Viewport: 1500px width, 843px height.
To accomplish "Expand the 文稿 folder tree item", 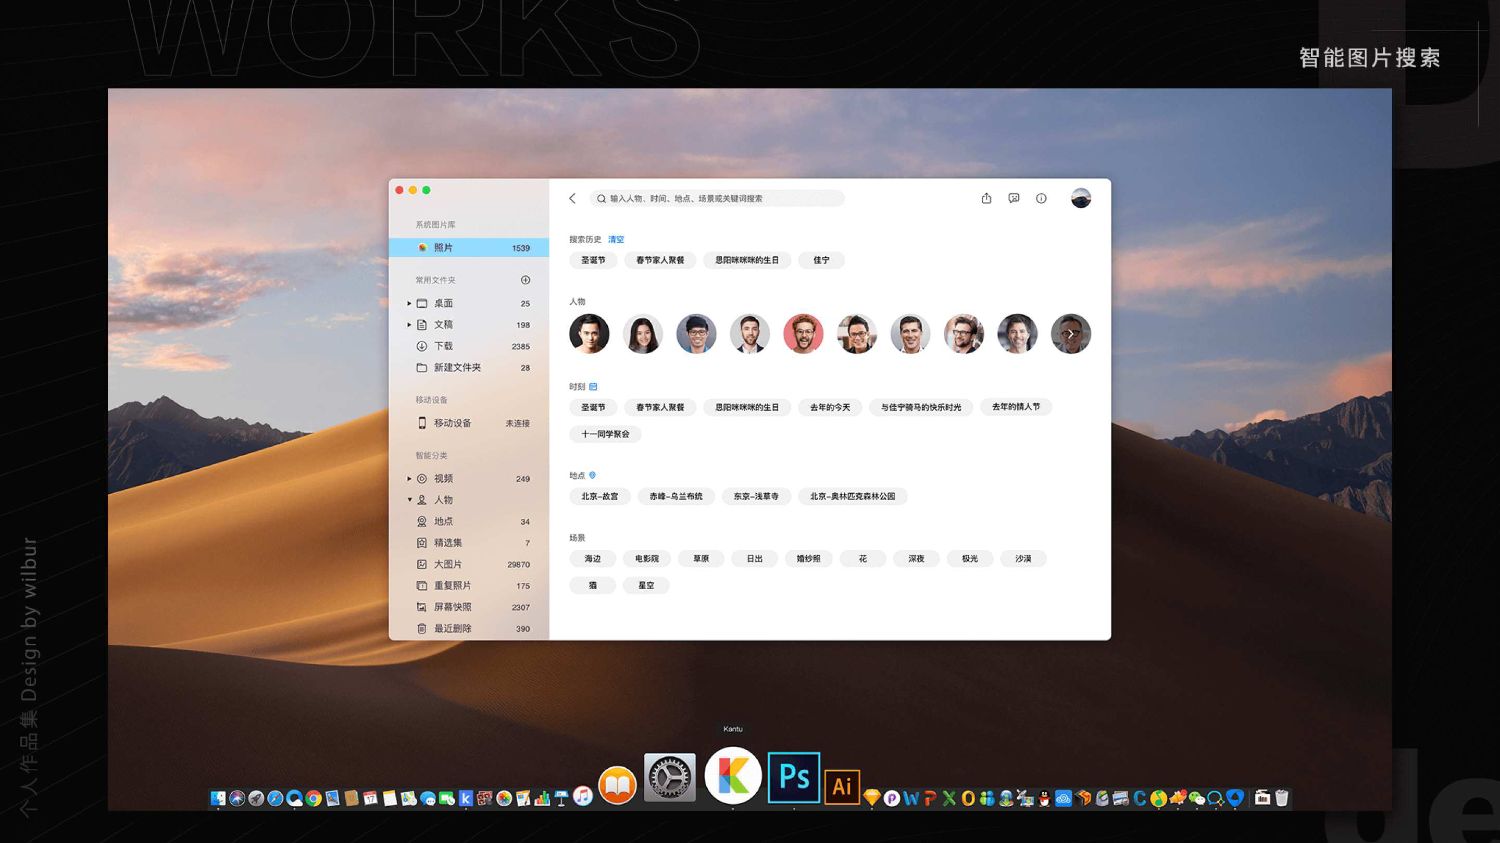I will point(409,325).
